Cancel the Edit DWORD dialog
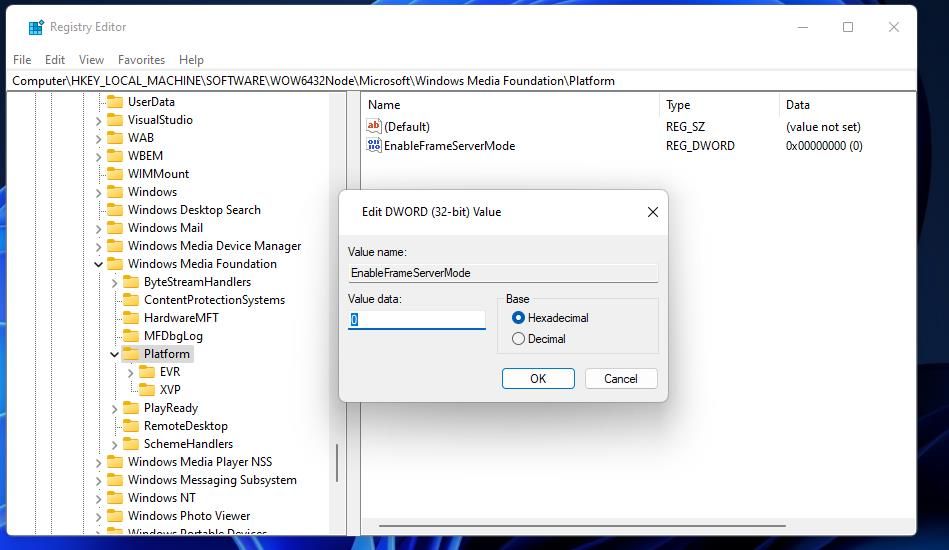Viewport: 949px width, 550px height. point(621,379)
